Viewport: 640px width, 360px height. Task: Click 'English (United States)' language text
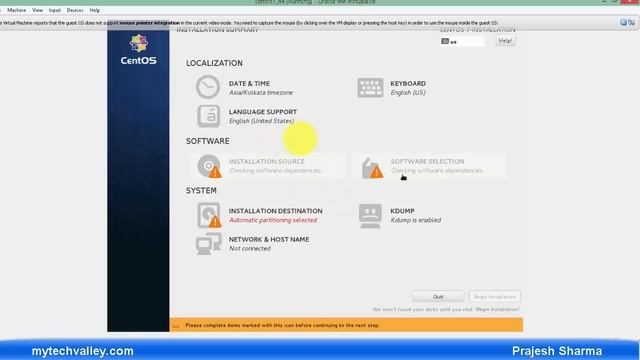coord(262,121)
